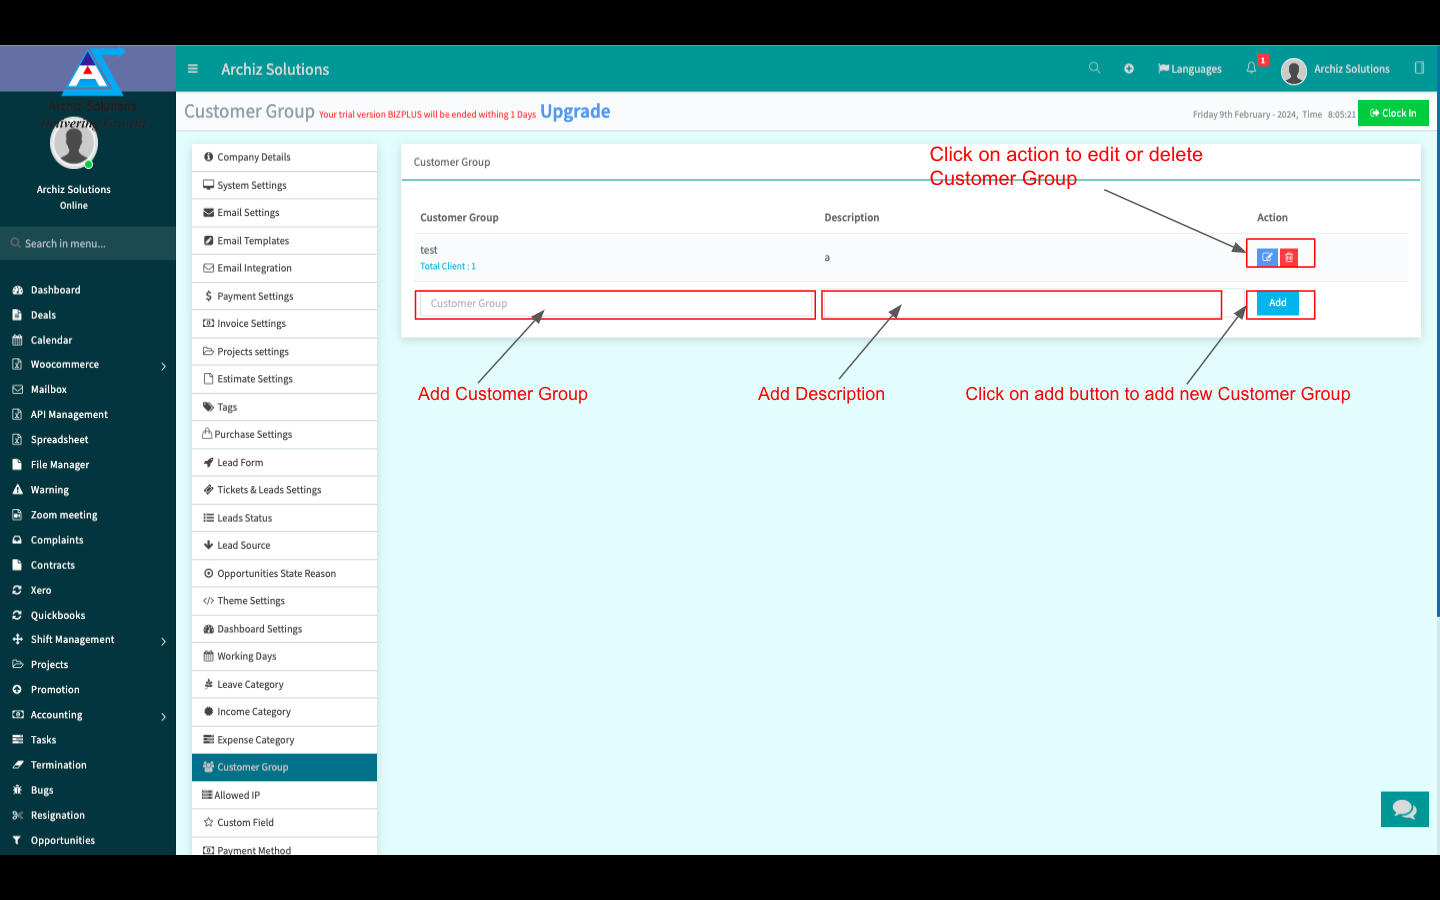Open the chat bubble widget
Screen dimensions: 1440x900
pos(1404,809)
